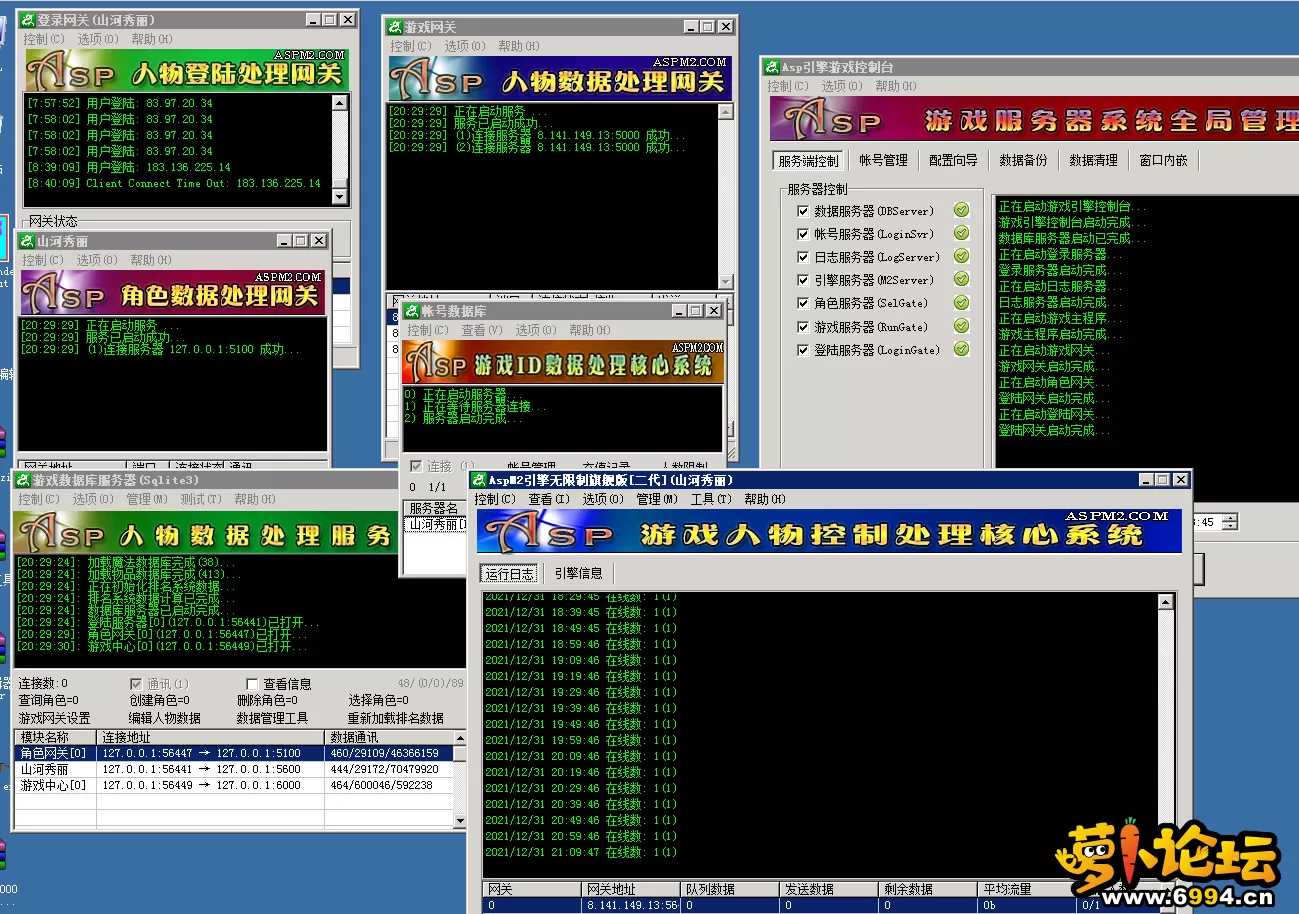This screenshot has width=1299, height=914.
Task: Uncheck 日志服务器 (LogServer) checkbox
Action: (x=803, y=257)
